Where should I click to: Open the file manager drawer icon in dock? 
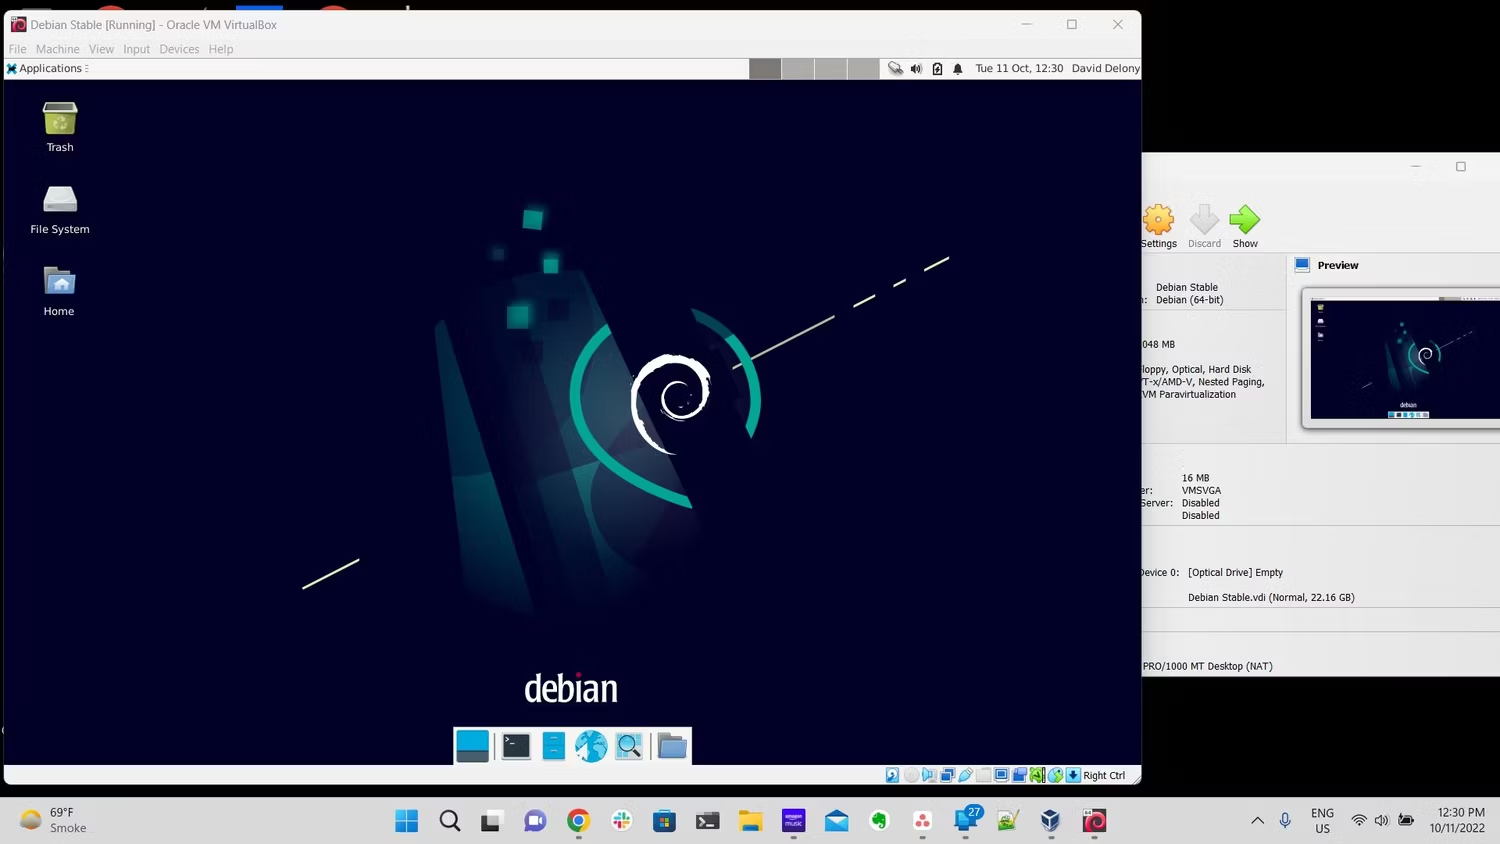click(x=553, y=746)
